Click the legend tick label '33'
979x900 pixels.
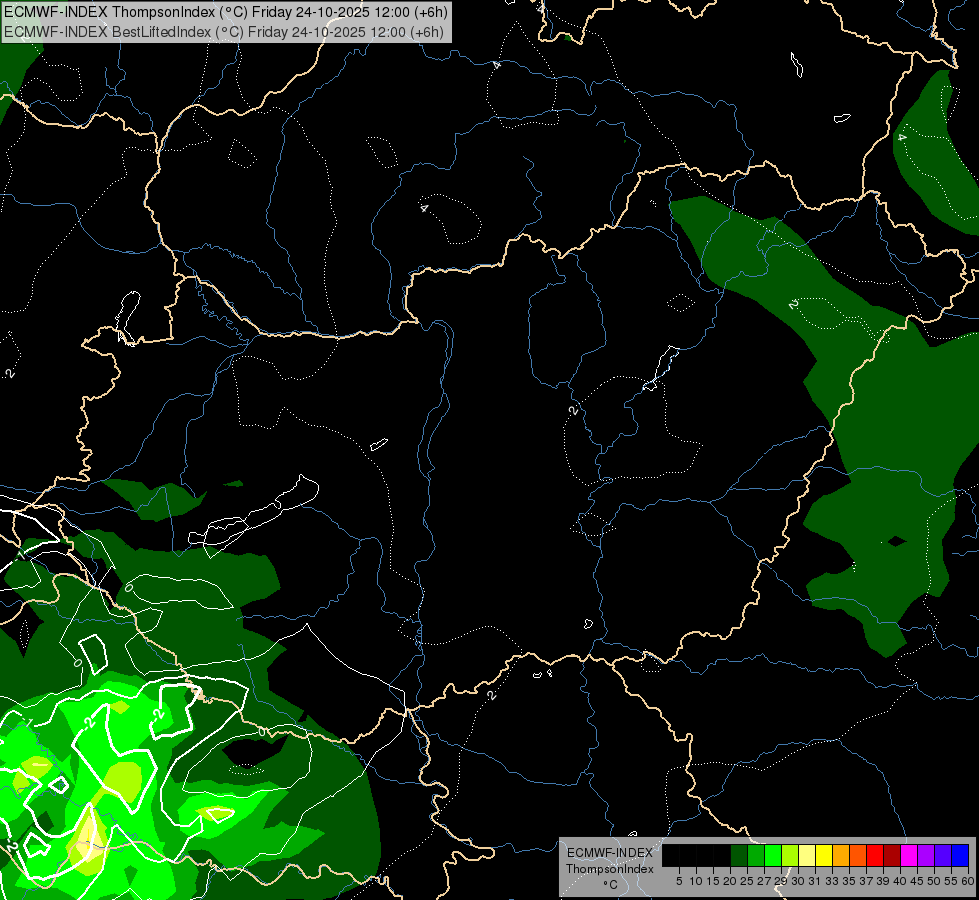click(x=832, y=881)
